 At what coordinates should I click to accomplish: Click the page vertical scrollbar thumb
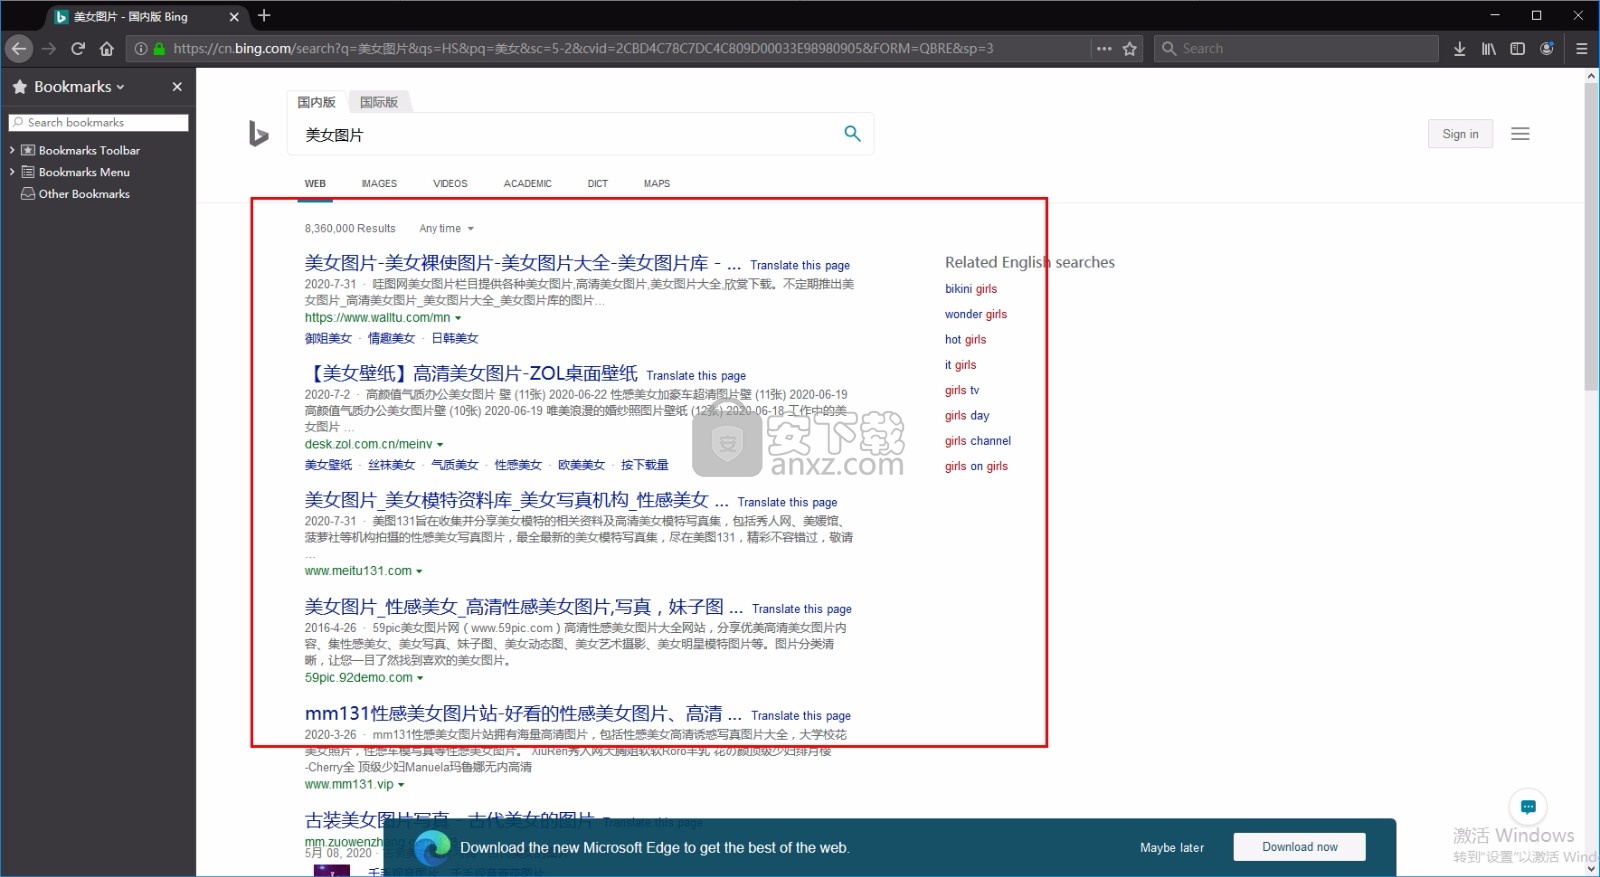tap(1591, 237)
